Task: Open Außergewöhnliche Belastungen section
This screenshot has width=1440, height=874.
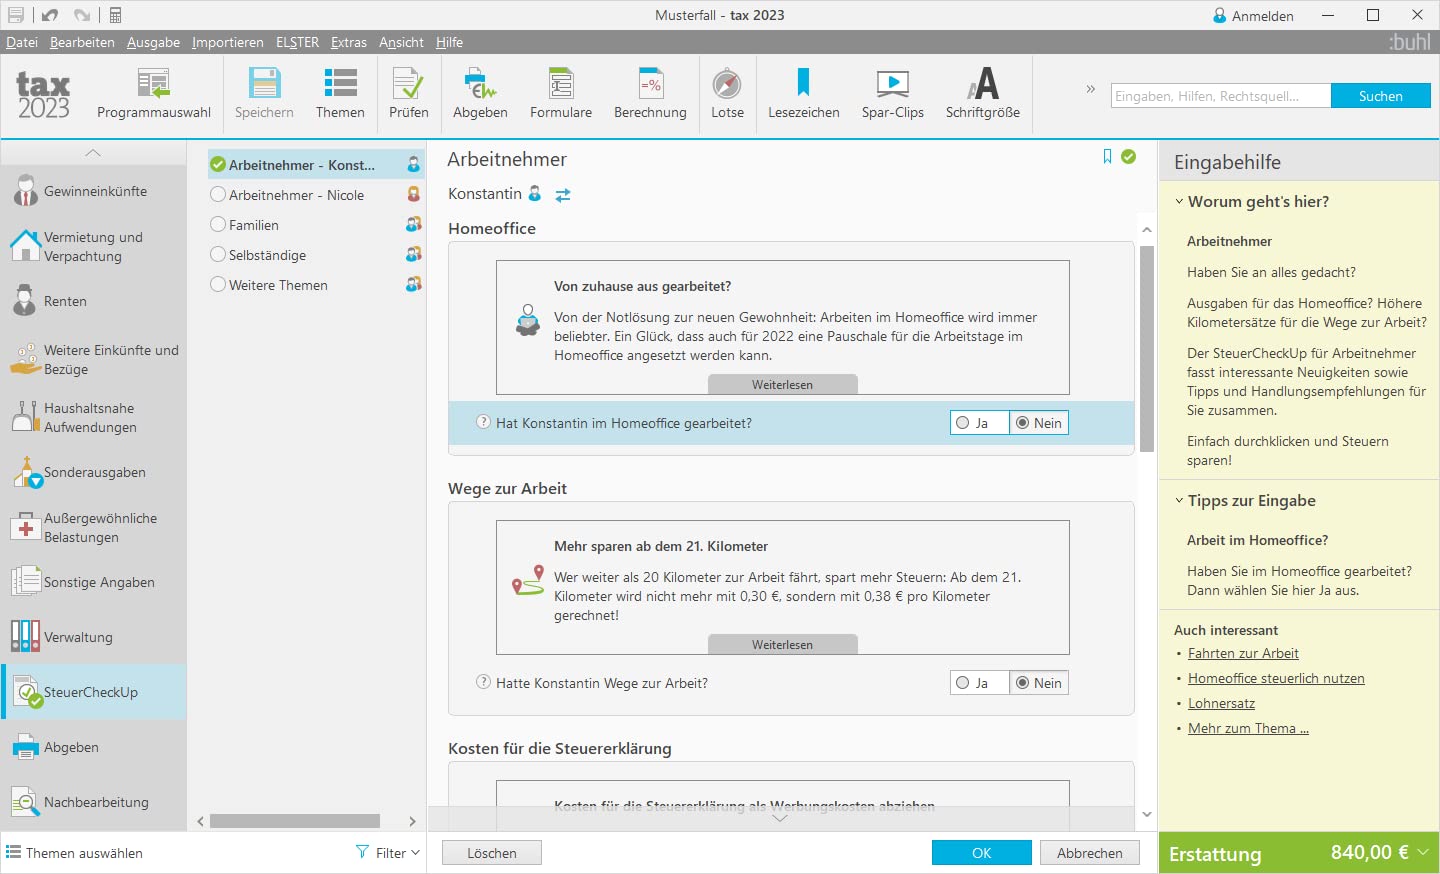Action: [x=93, y=527]
